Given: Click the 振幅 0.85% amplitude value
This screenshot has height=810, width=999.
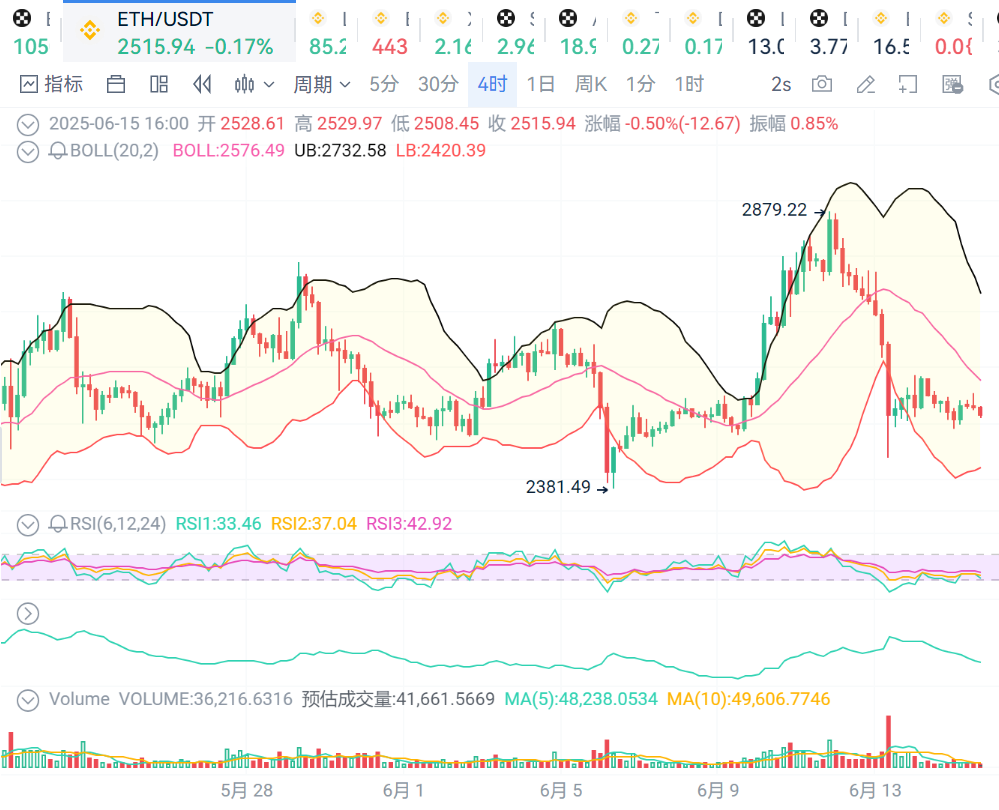Looking at the screenshot, I should (794, 124).
